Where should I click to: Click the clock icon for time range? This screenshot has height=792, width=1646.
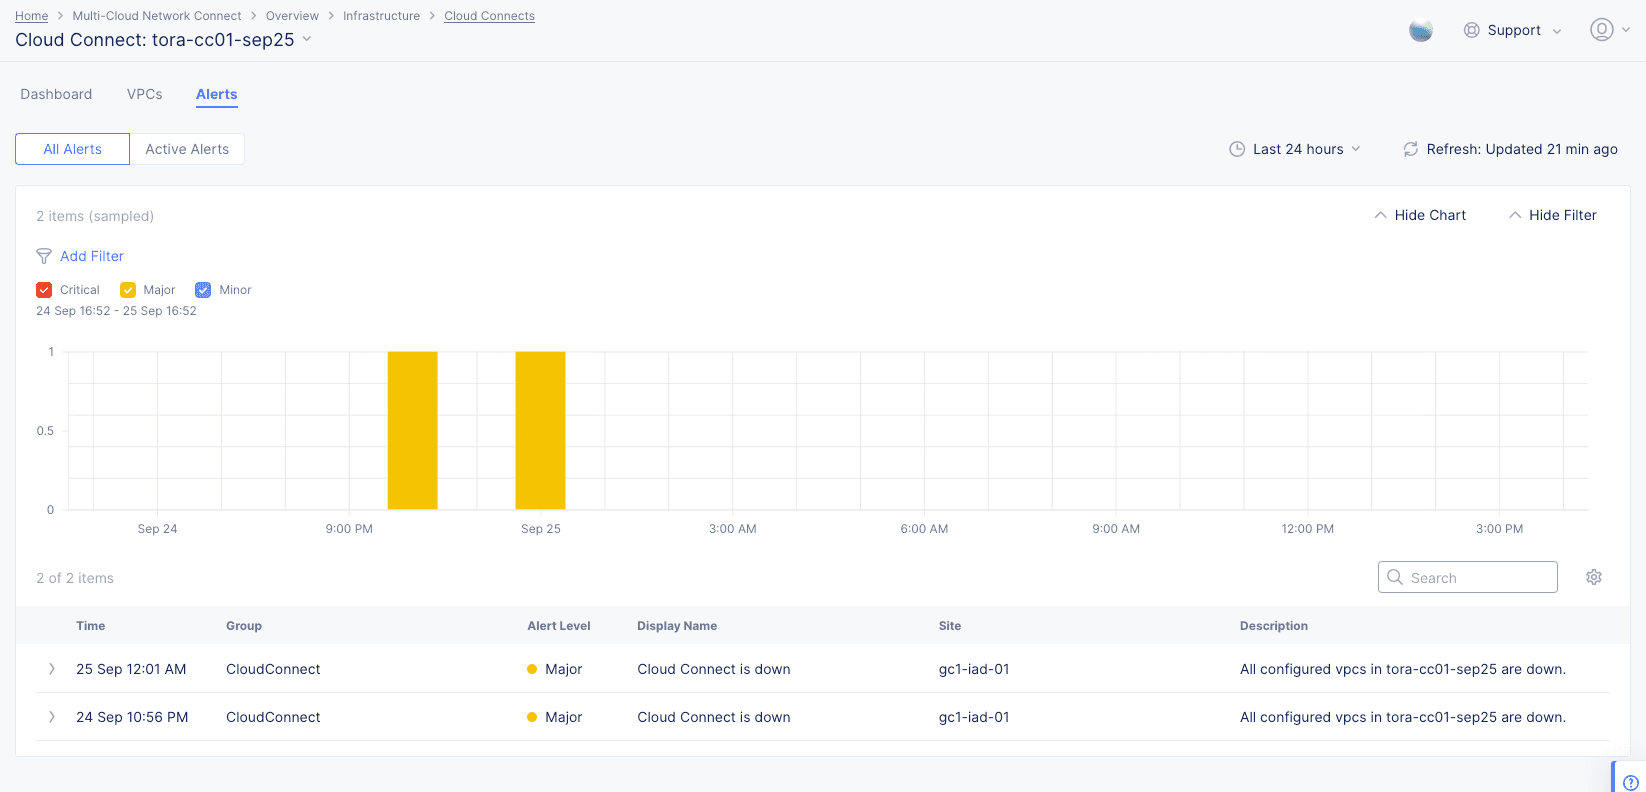(1237, 149)
